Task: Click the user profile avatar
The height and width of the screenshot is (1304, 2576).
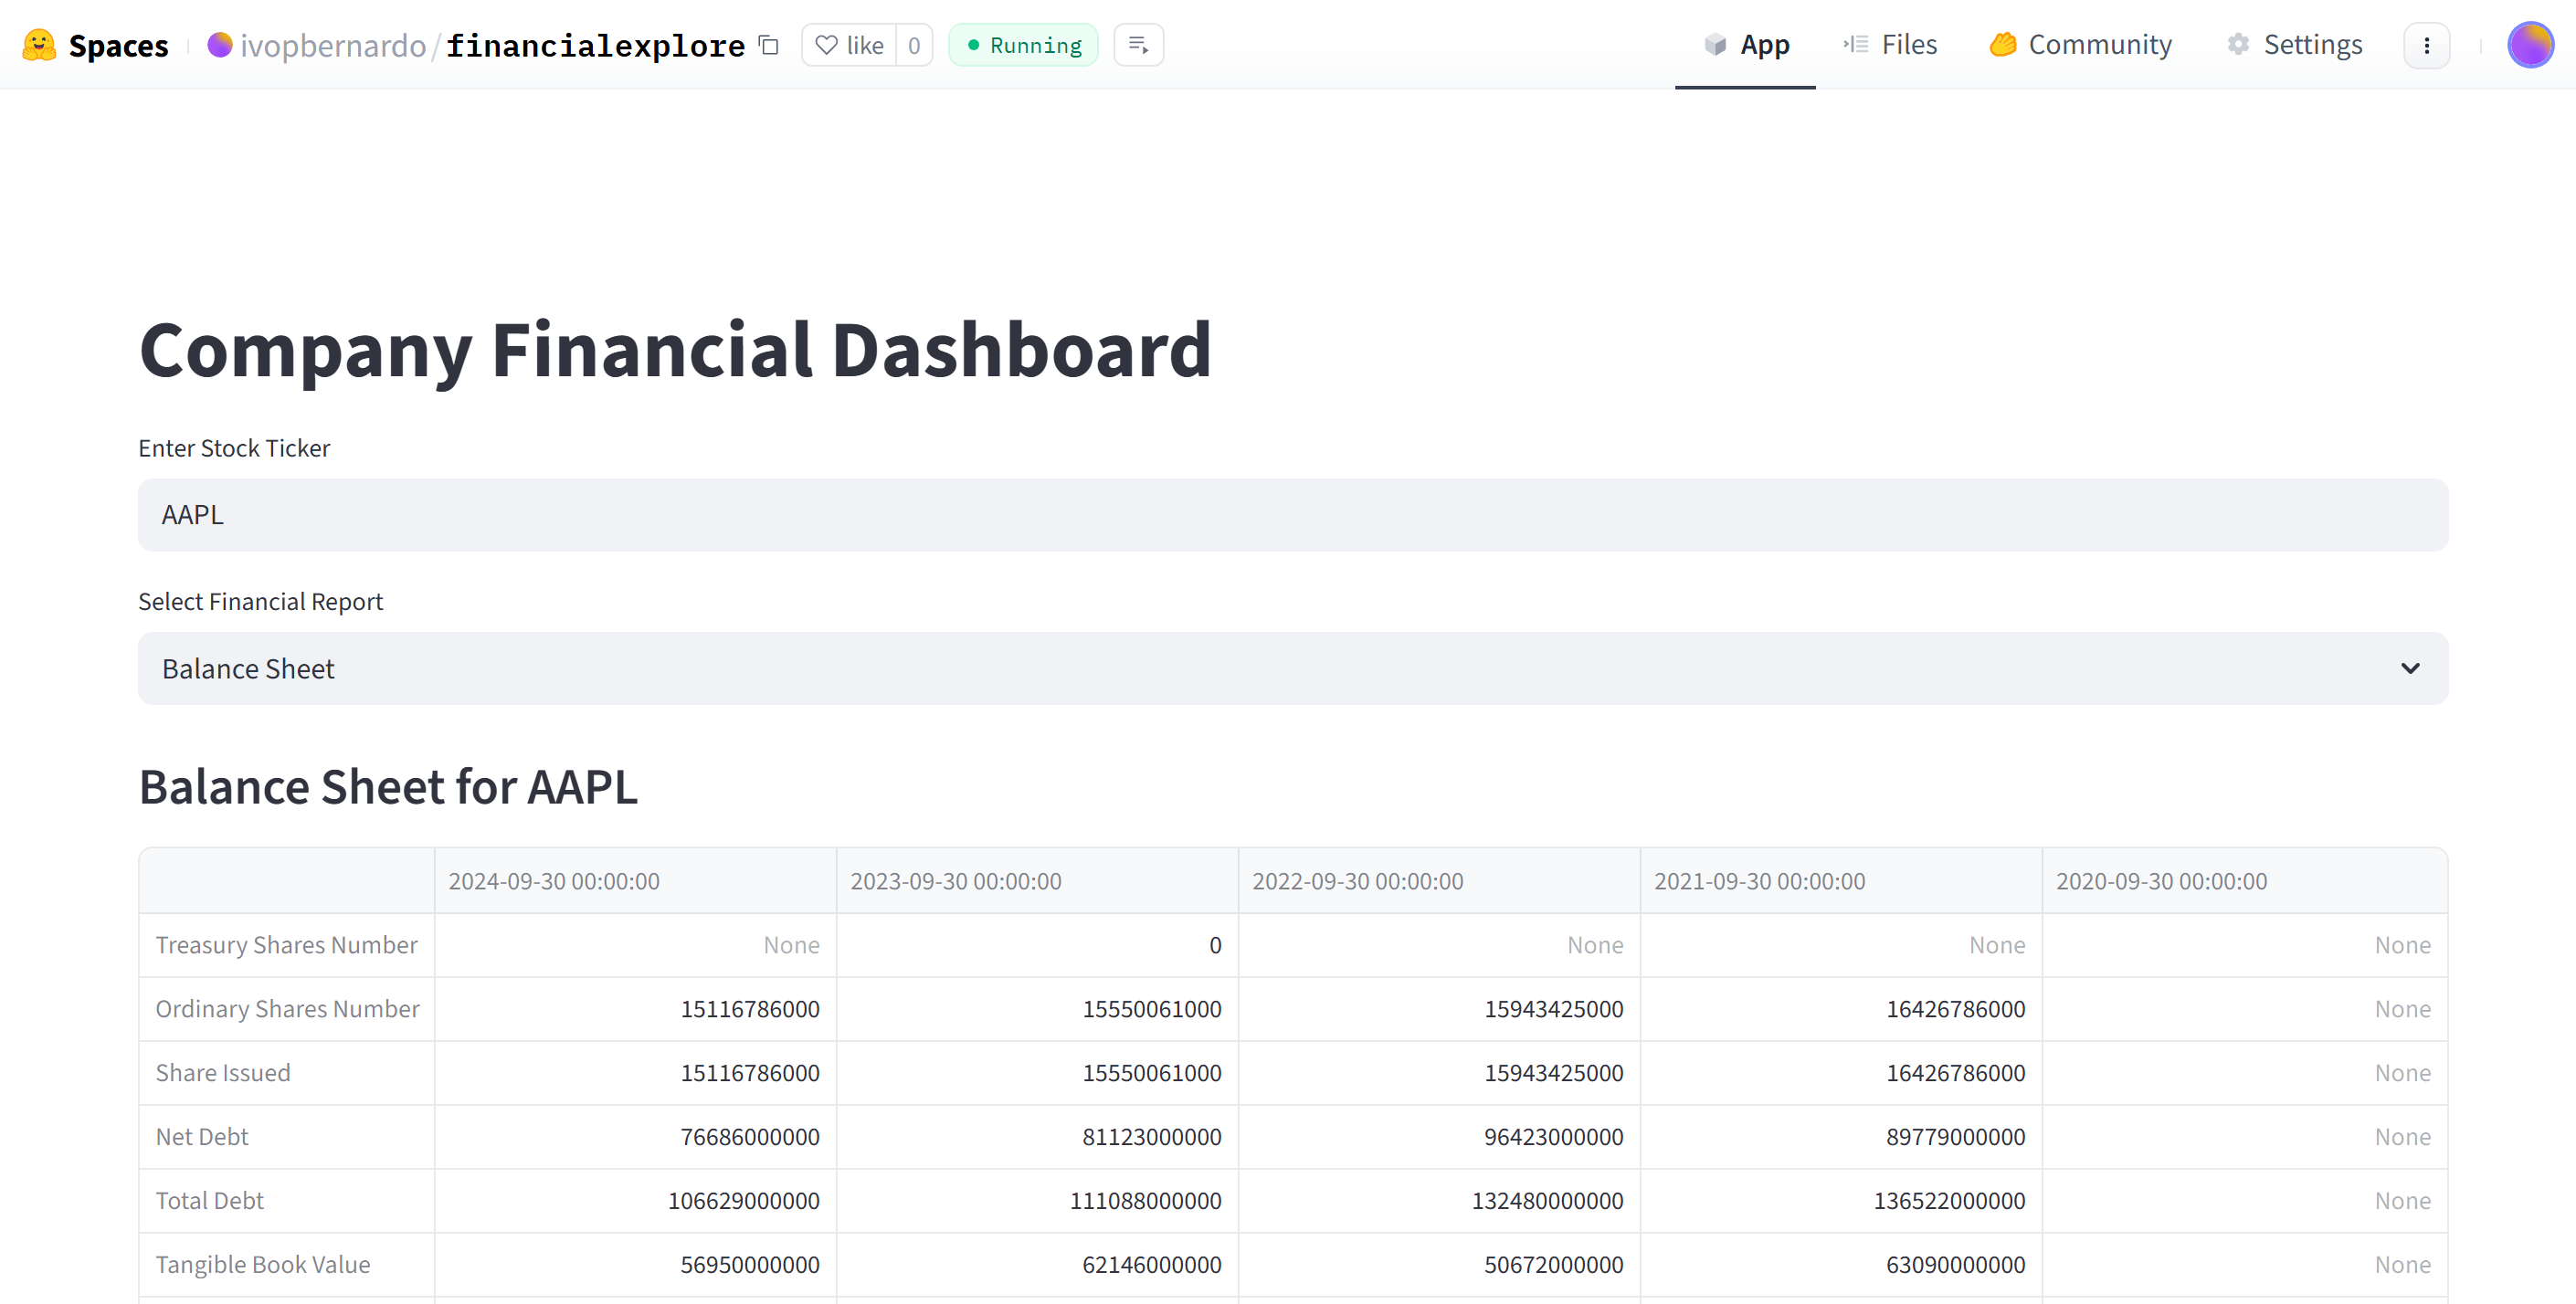Action: point(2529,45)
